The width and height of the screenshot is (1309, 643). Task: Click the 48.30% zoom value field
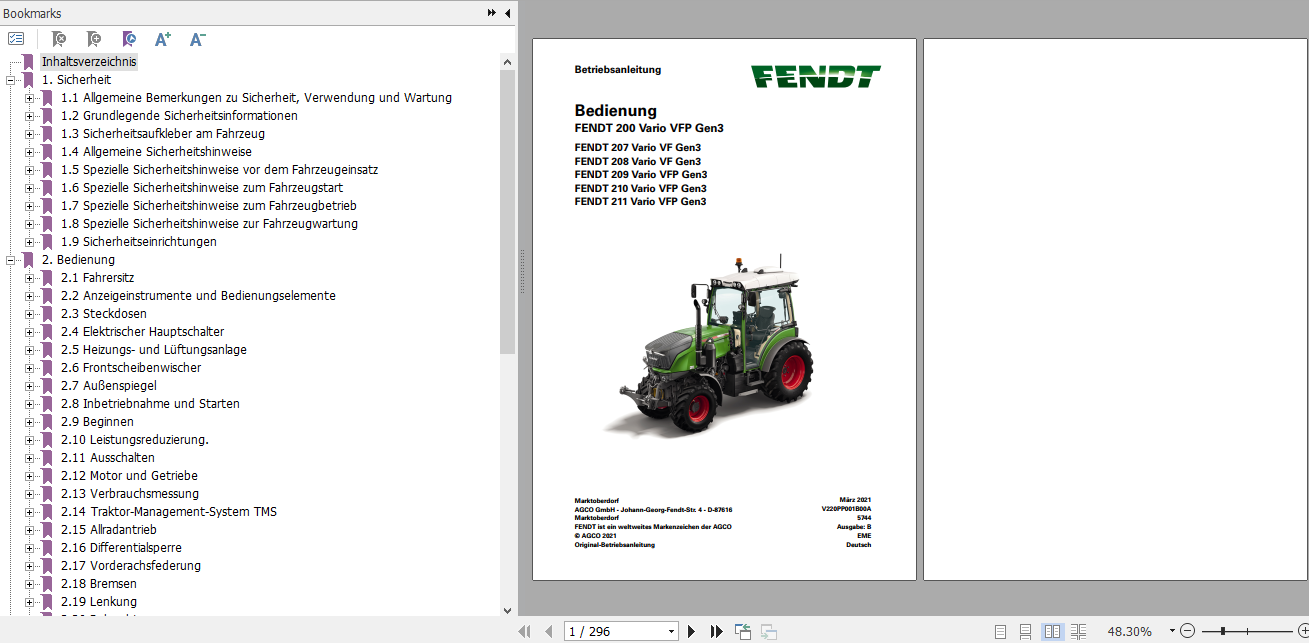(1132, 631)
